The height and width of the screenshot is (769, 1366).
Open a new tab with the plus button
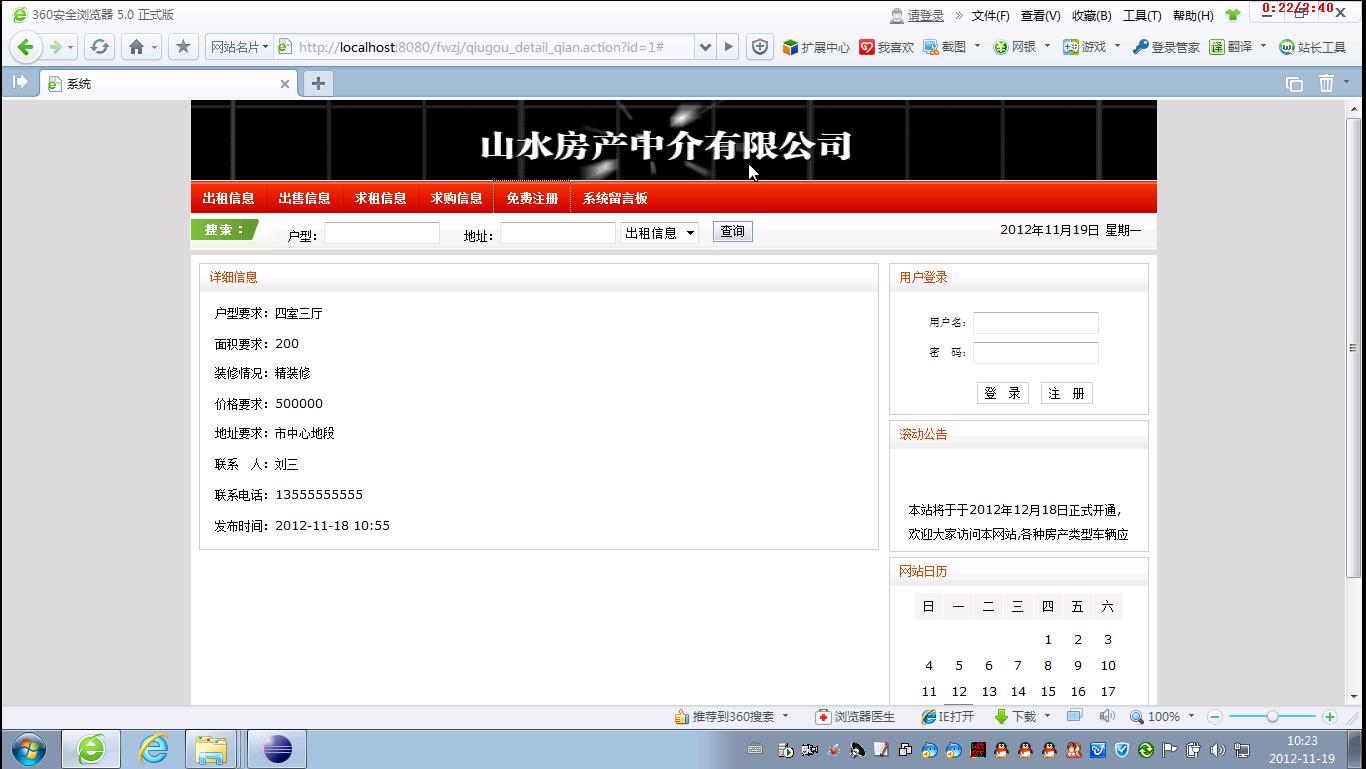318,84
